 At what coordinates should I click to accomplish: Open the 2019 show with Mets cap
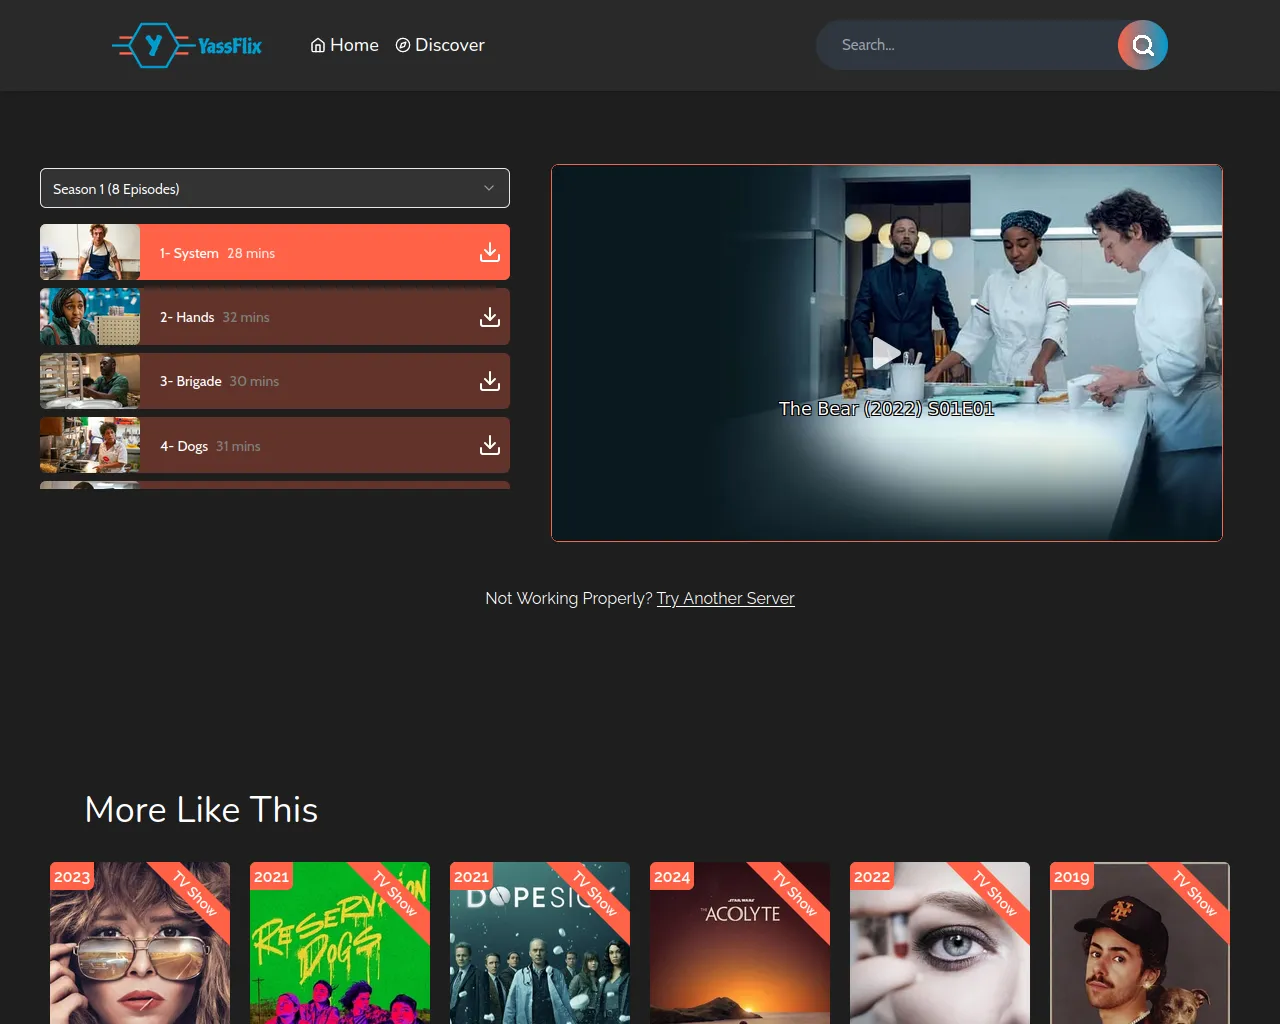pyautogui.click(x=1140, y=945)
